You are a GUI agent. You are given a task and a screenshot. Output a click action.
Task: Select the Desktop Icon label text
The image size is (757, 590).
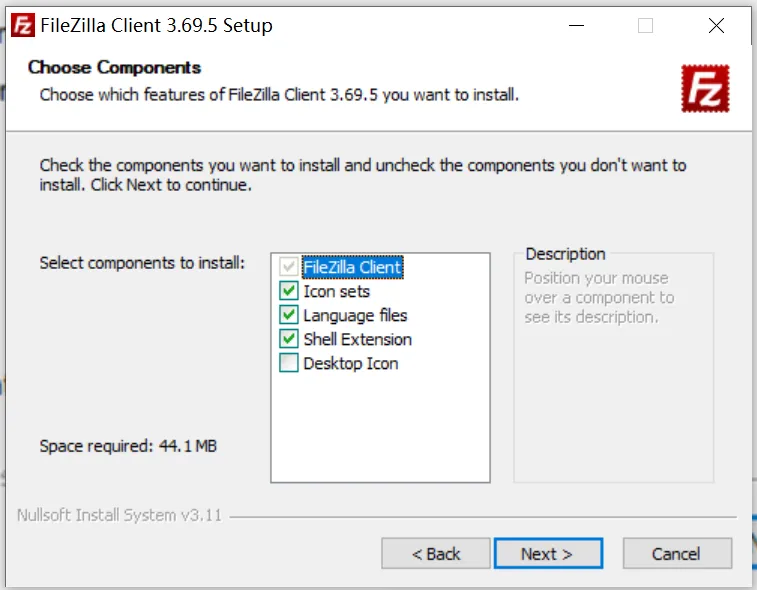[350, 363]
